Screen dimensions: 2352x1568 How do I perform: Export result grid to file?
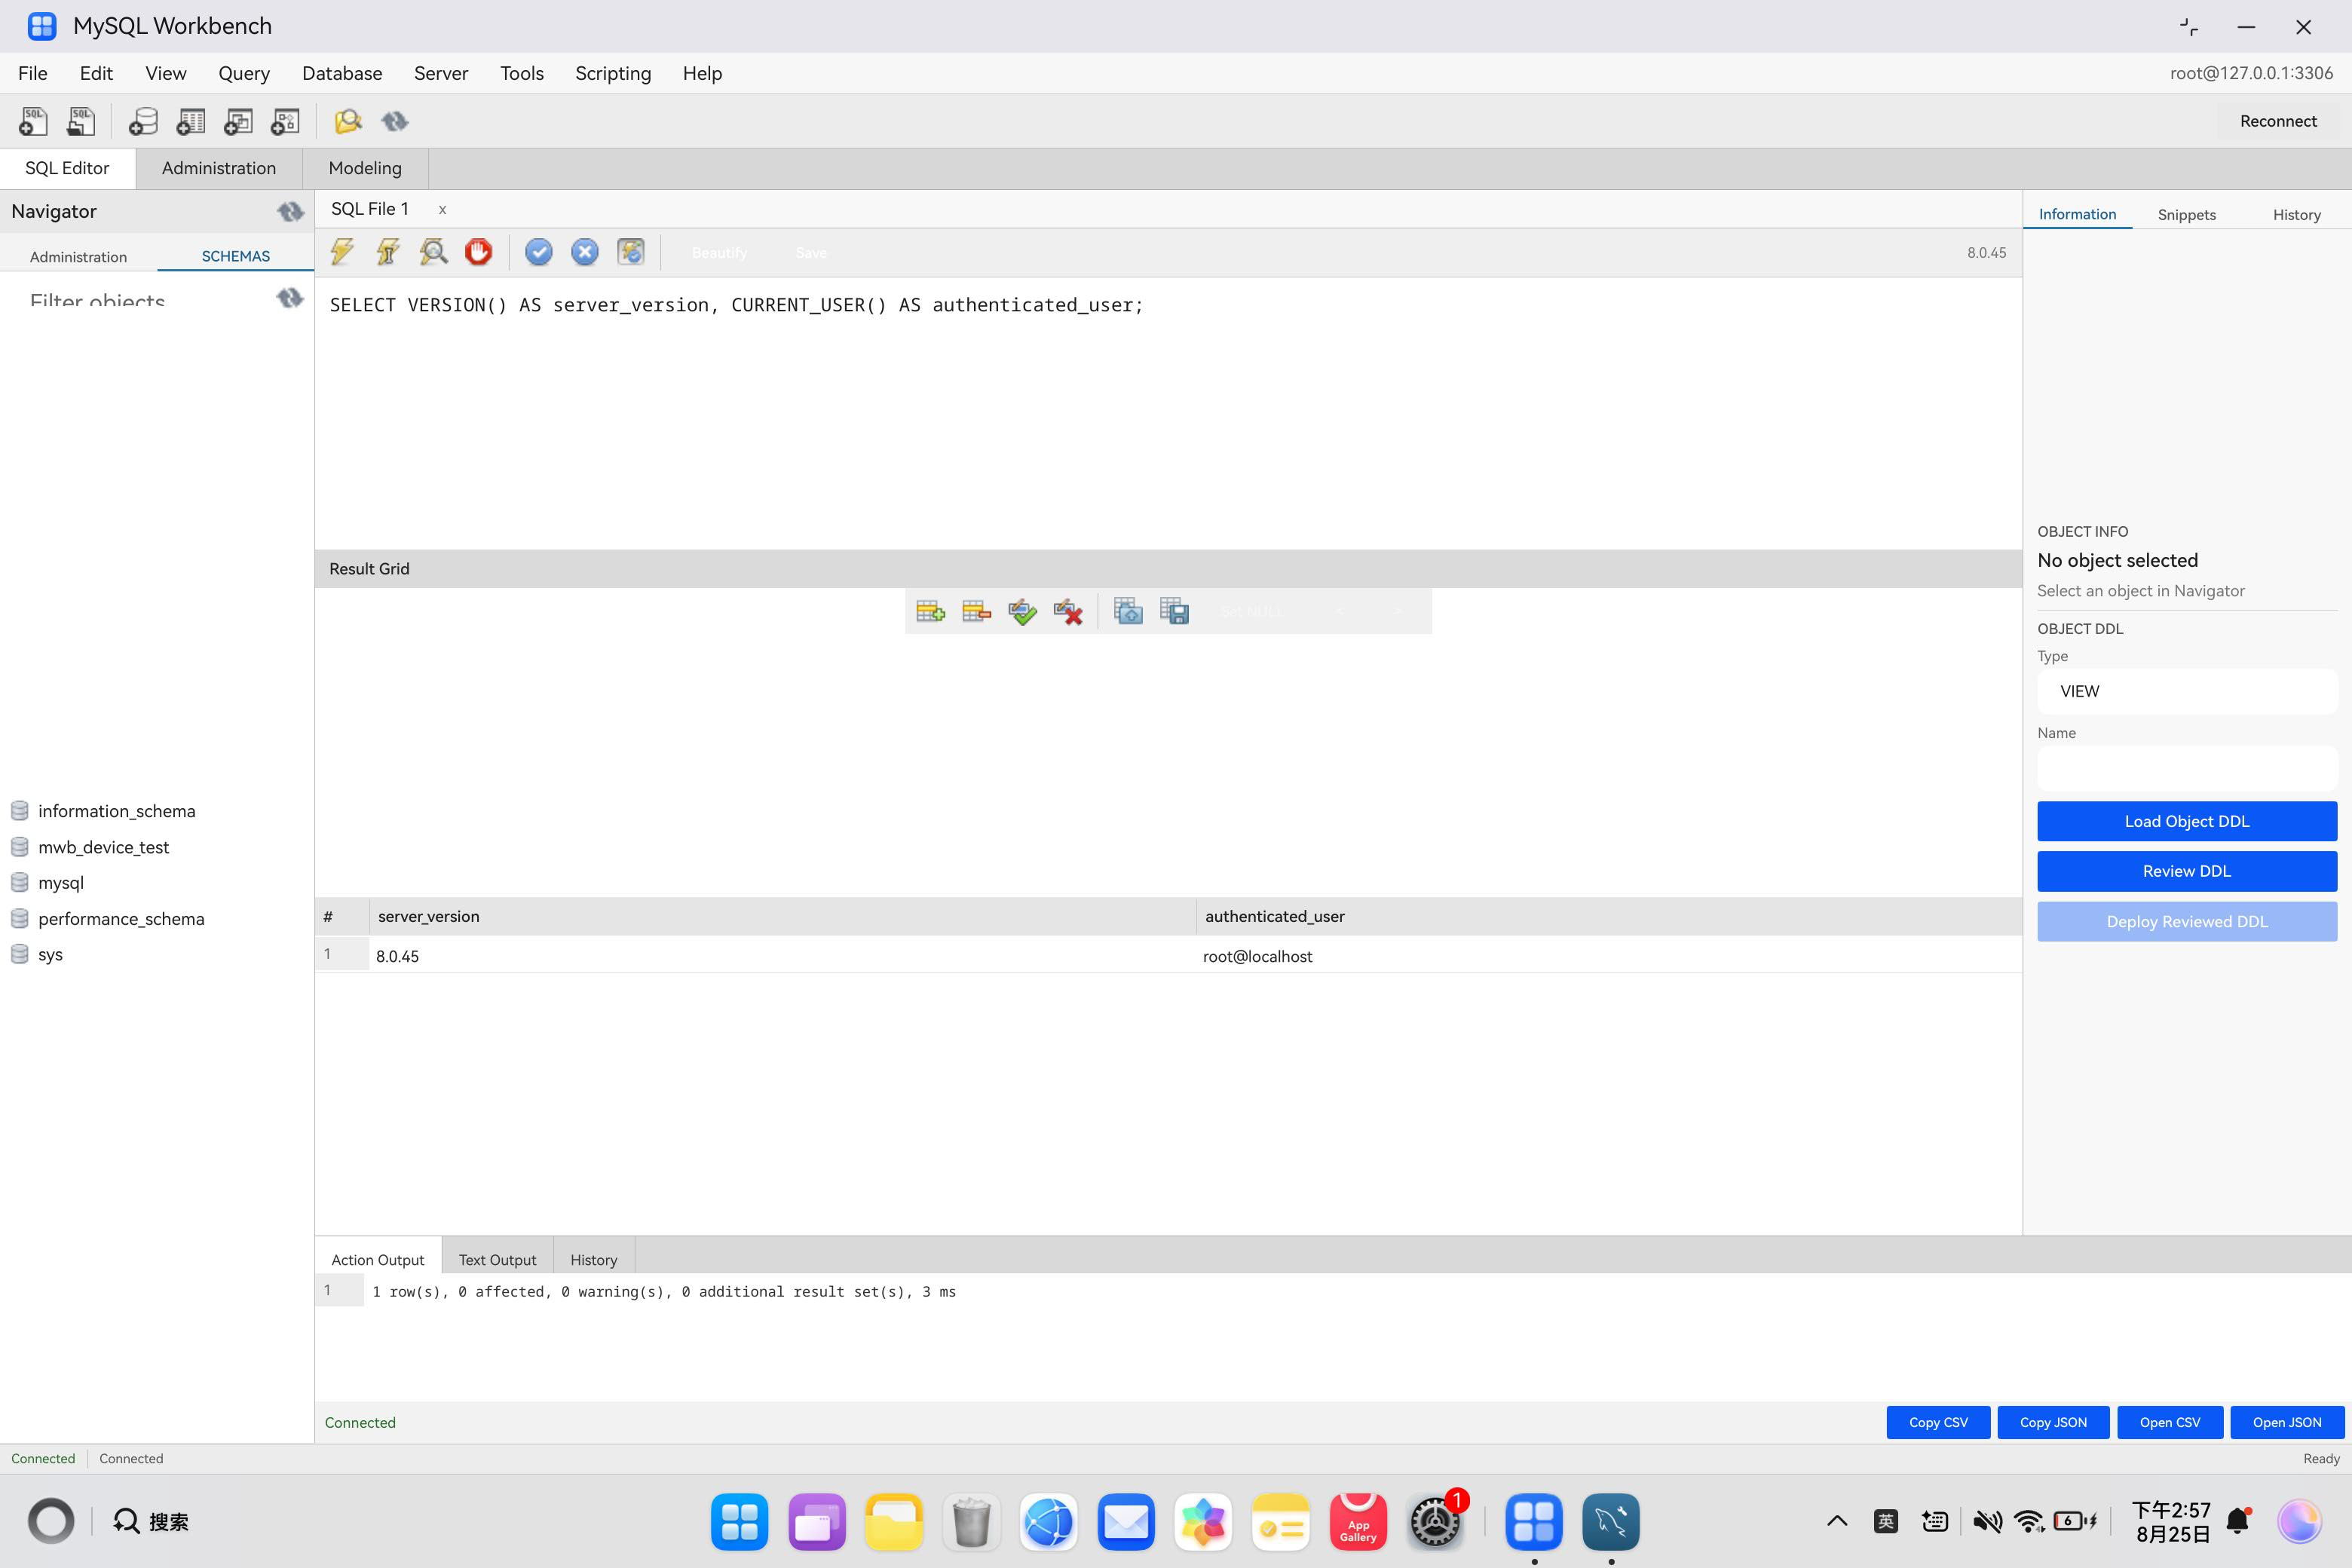[1174, 611]
